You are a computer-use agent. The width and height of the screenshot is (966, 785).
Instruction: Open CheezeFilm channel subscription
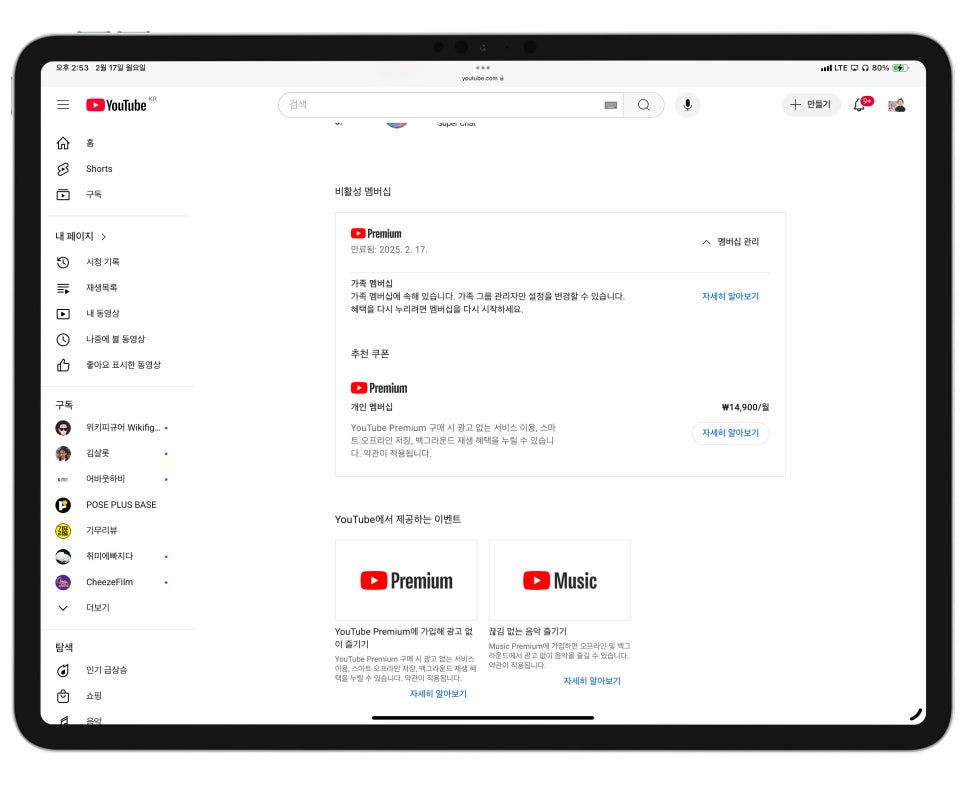[109, 582]
